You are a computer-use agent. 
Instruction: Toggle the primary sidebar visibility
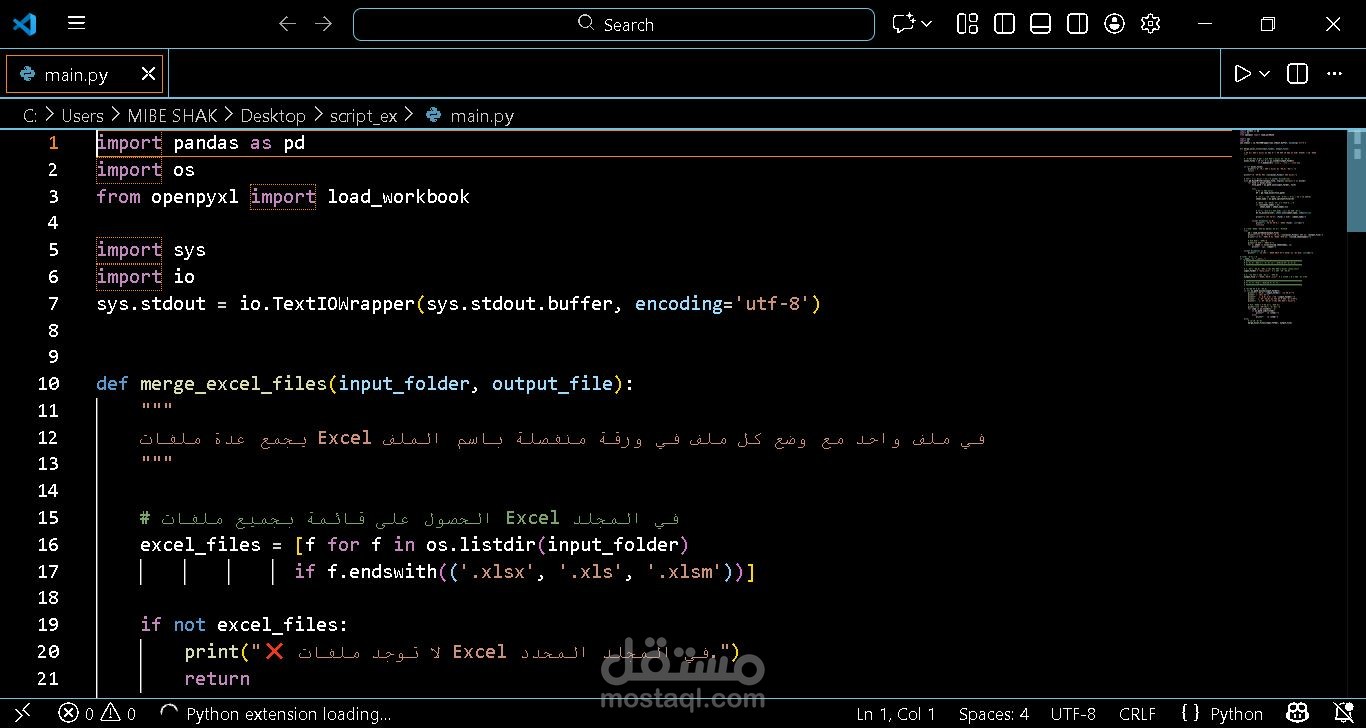(1004, 24)
